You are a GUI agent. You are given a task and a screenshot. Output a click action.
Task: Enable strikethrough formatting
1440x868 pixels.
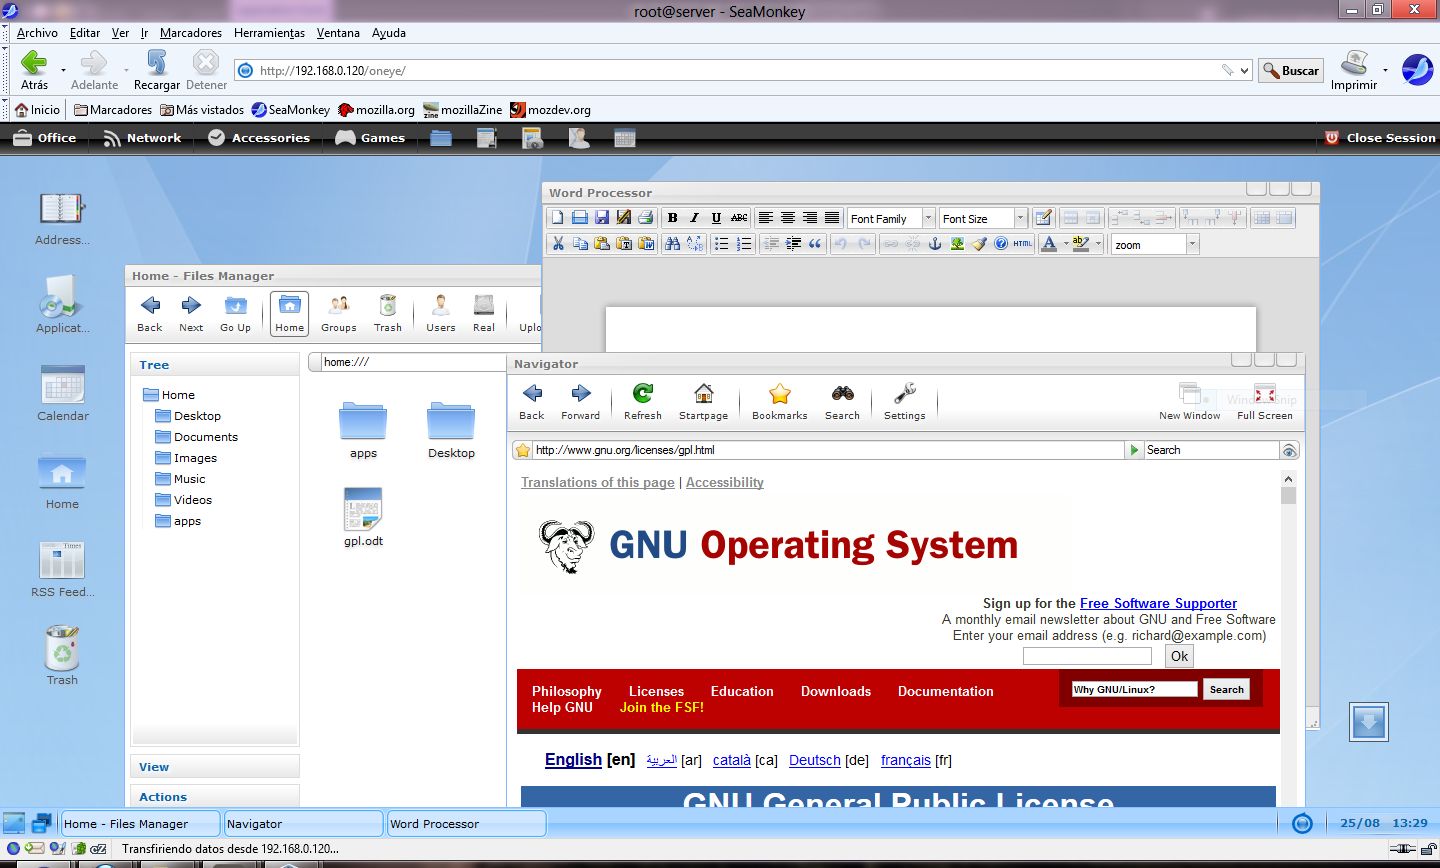pos(737,218)
